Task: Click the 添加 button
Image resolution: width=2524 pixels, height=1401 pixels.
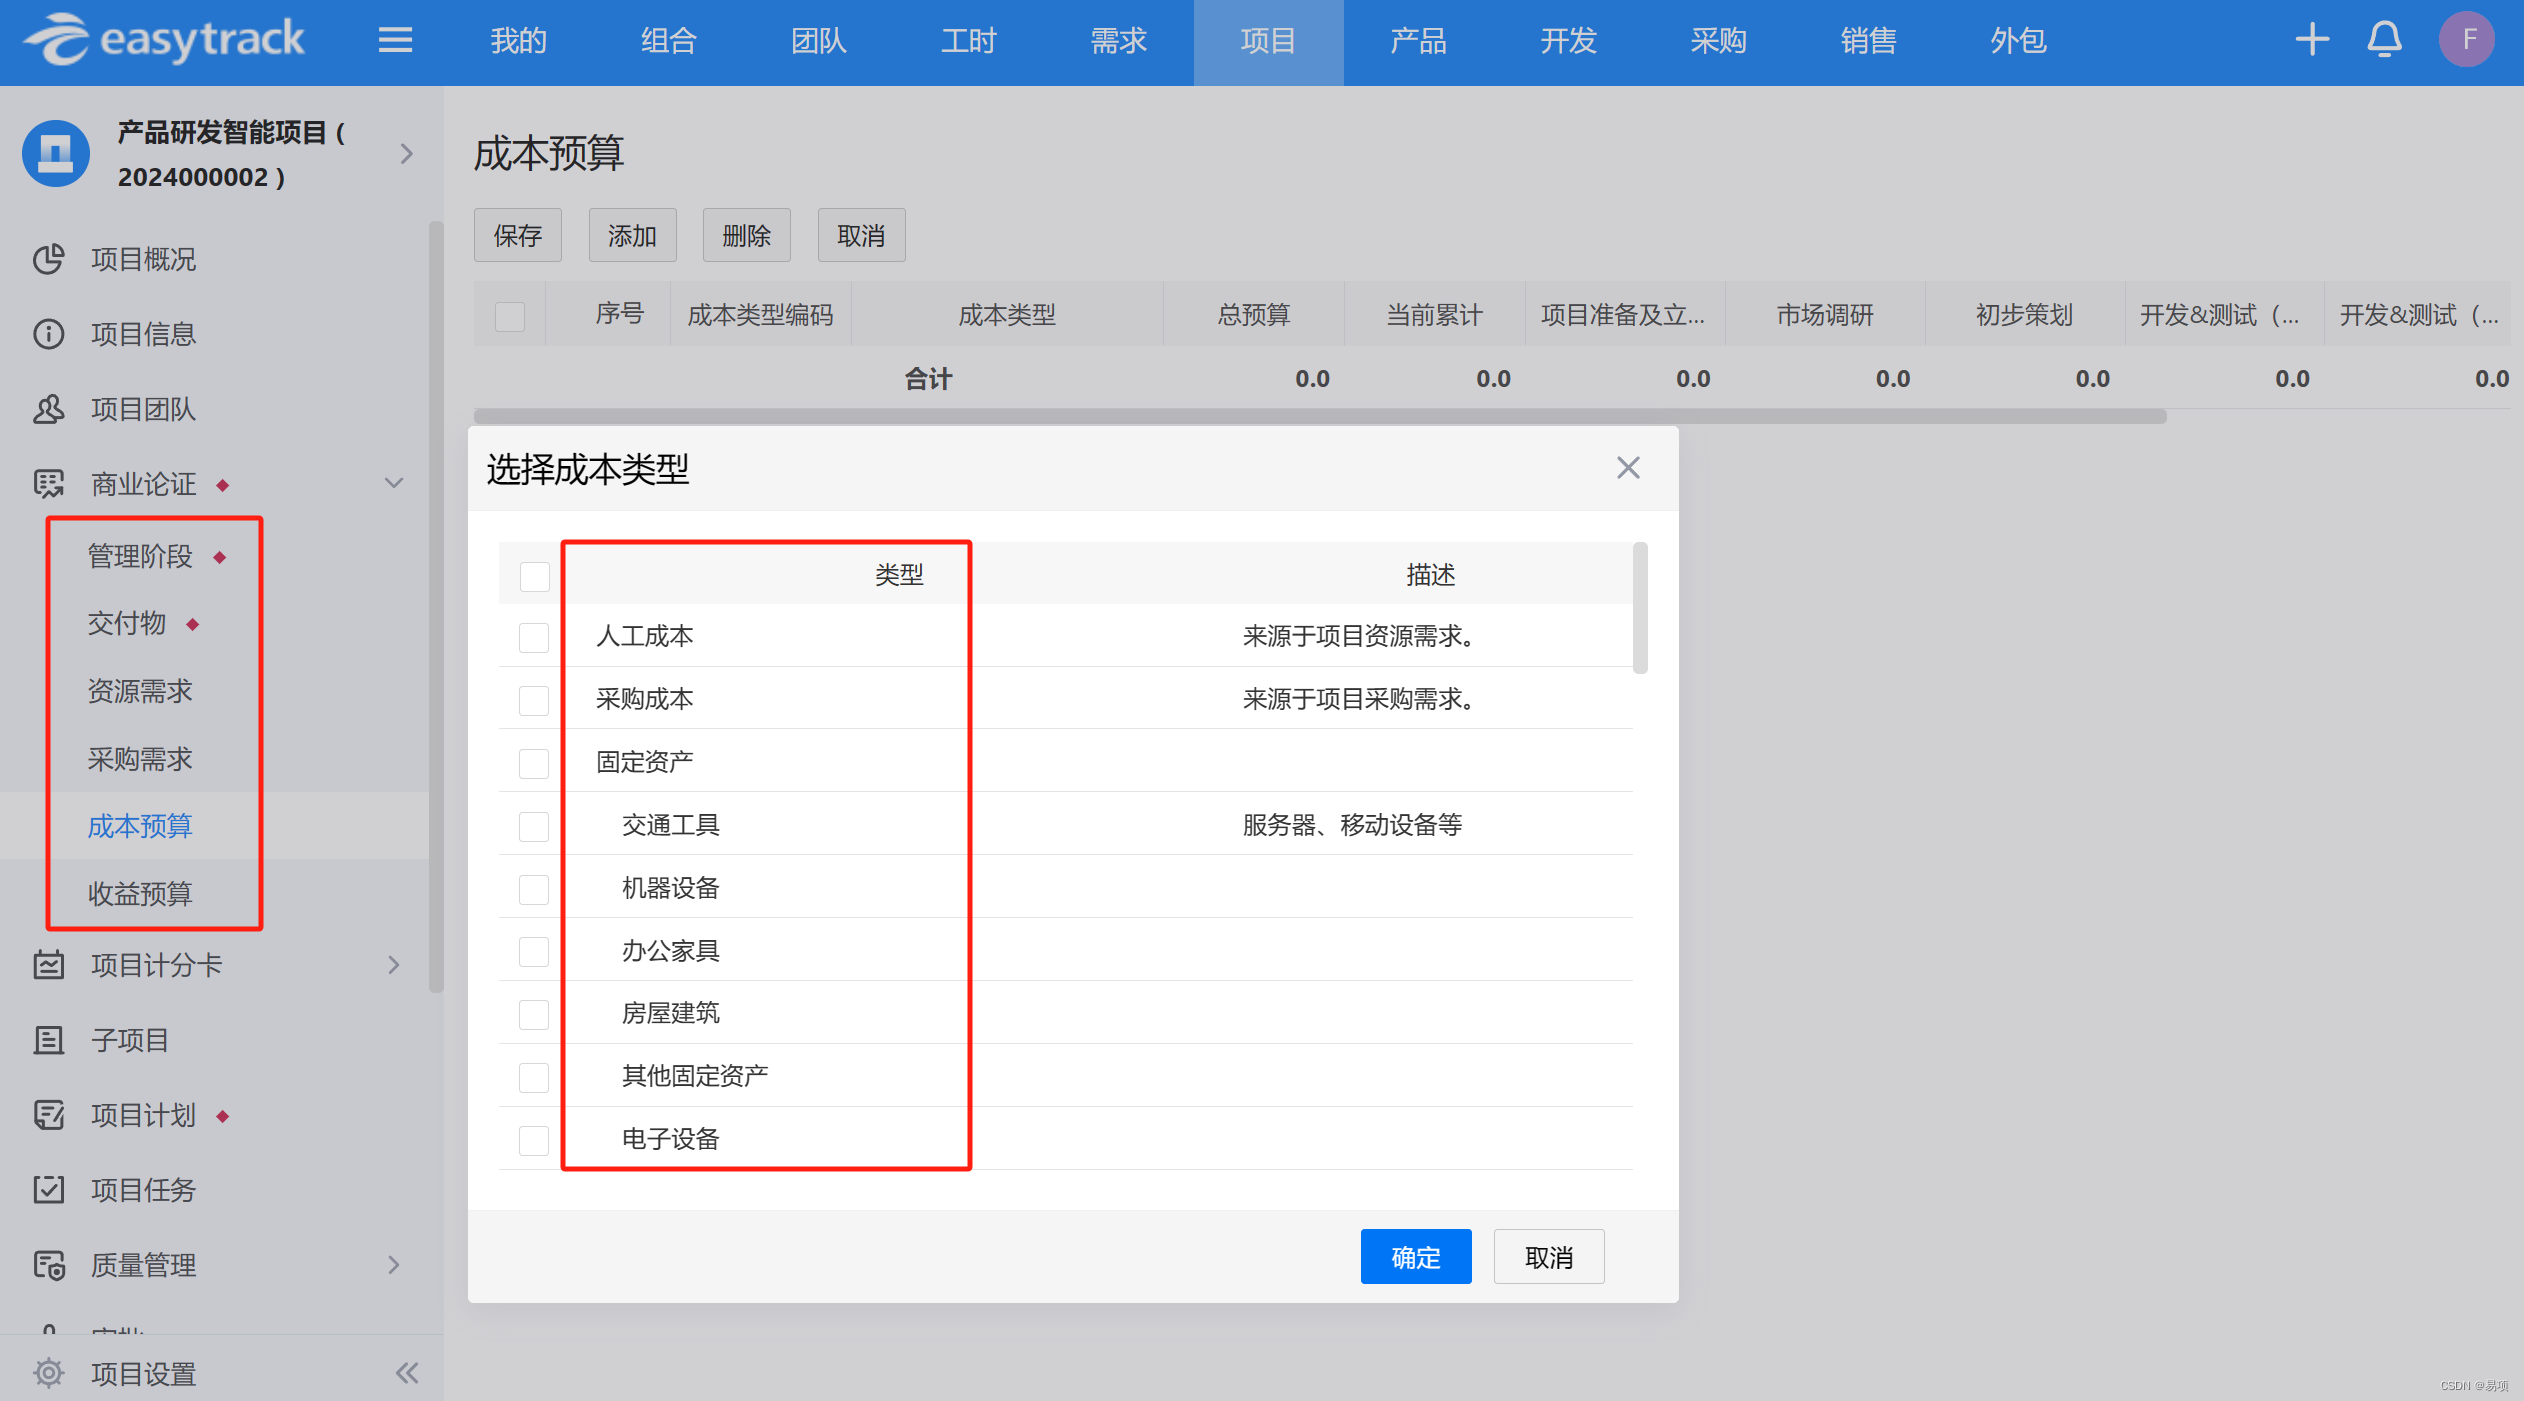Action: (632, 235)
